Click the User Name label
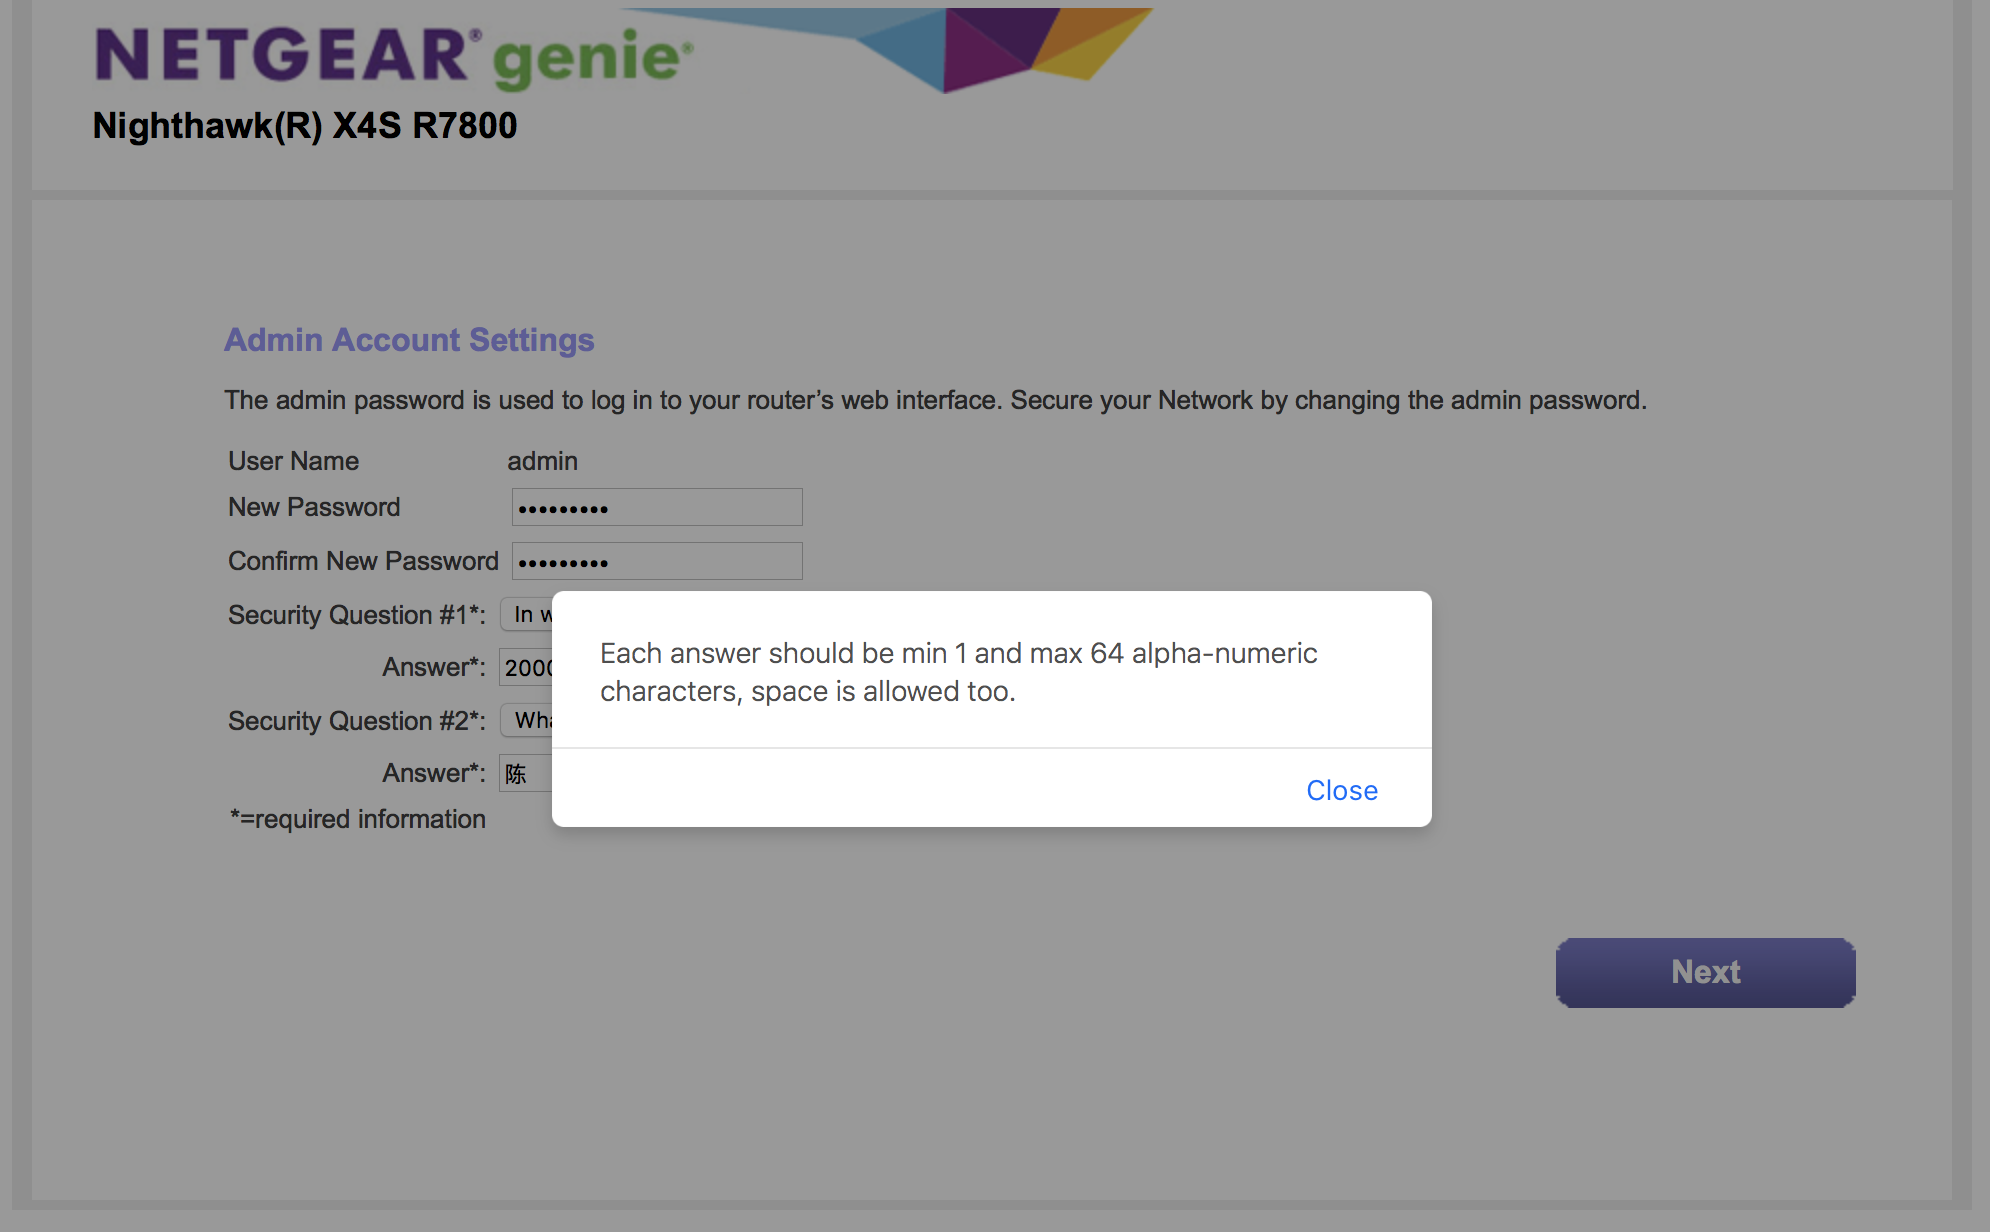Image resolution: width=1990 pixels, height=1232 pixels. (293, 461)
